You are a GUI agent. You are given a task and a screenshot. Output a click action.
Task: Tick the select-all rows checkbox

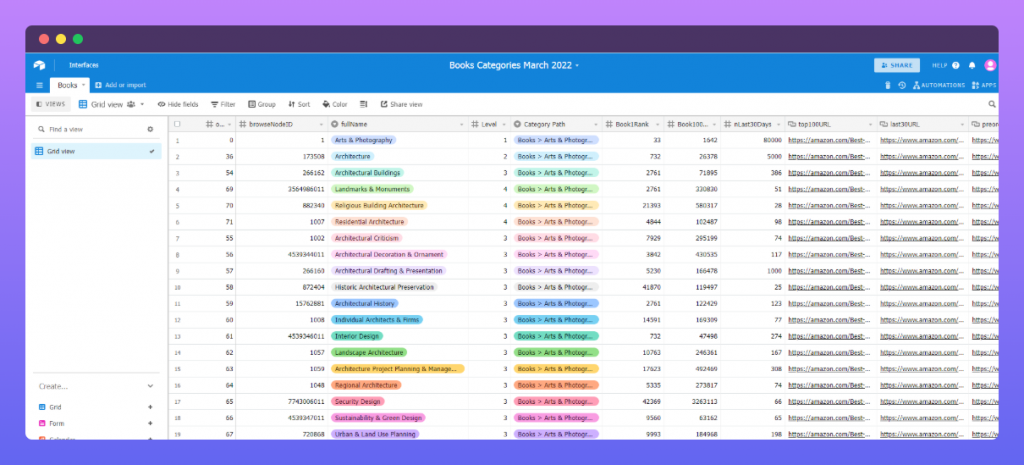(x=177, y=124)
